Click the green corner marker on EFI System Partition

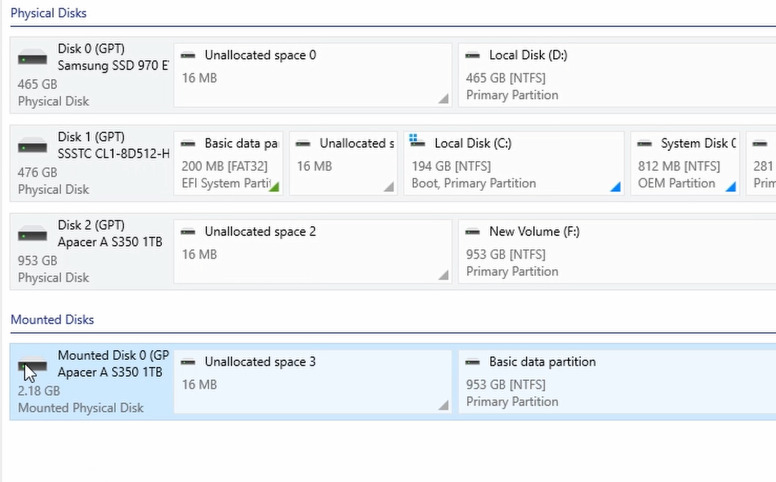[274, 187]
